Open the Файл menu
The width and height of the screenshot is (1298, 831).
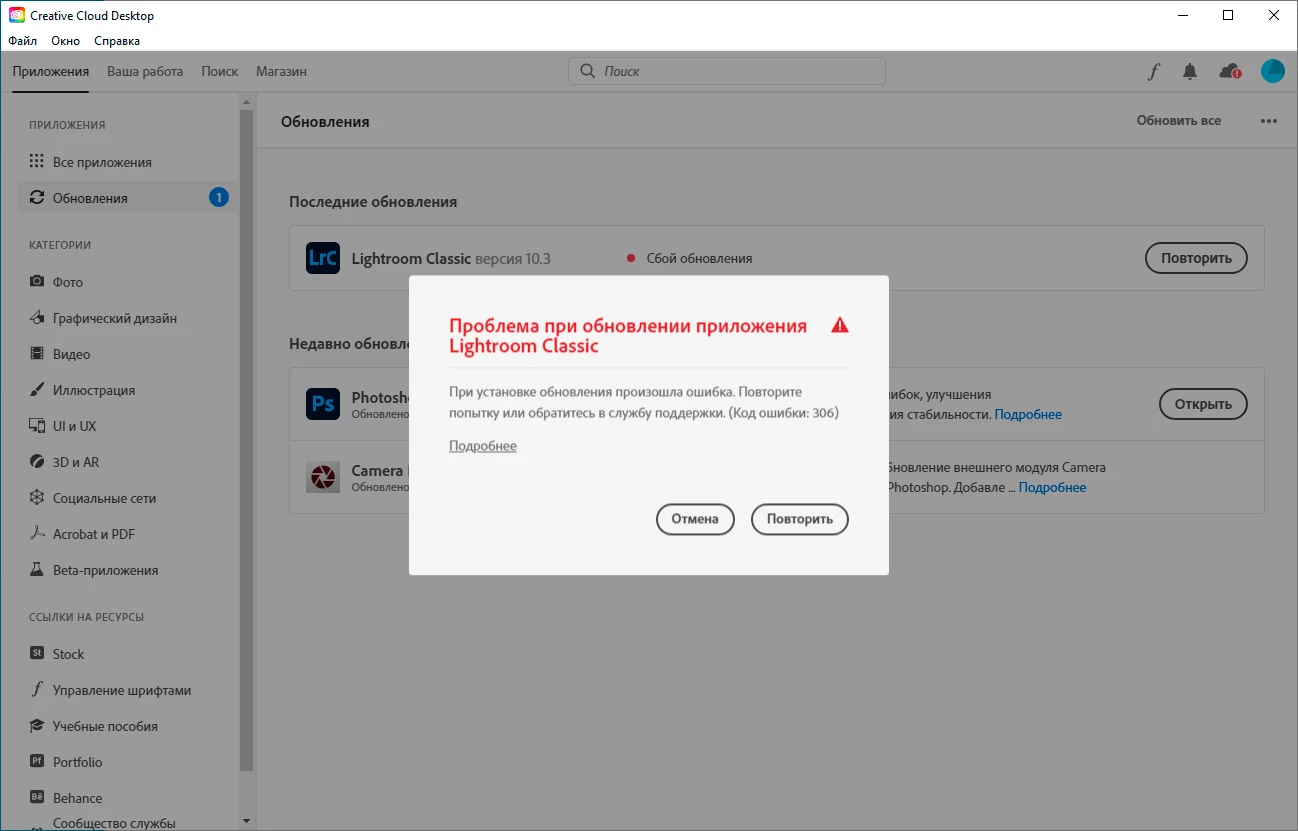pyautogui.click(x=23, y=41)
